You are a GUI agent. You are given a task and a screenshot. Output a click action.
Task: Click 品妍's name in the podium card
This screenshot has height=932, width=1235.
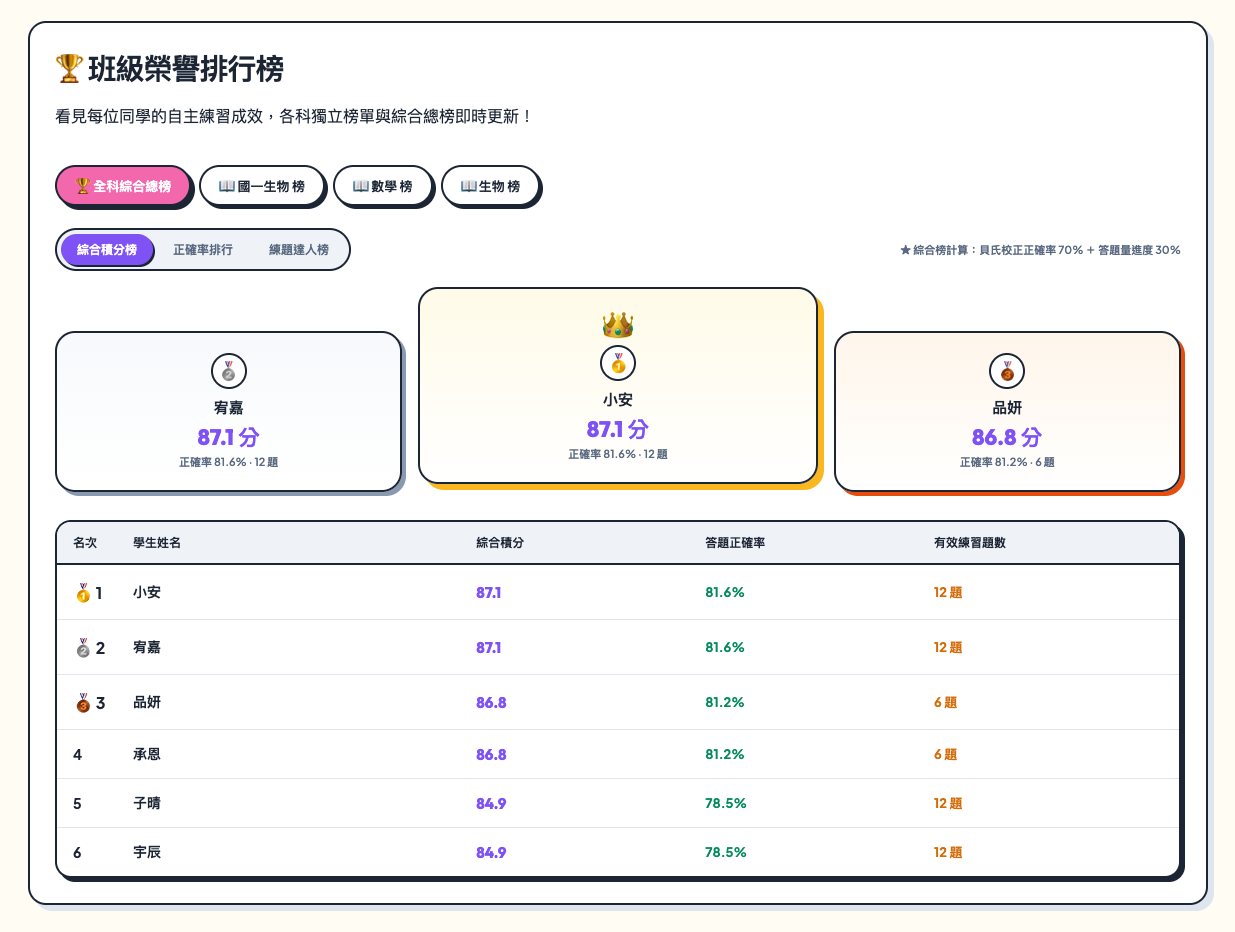[1007, 408]
